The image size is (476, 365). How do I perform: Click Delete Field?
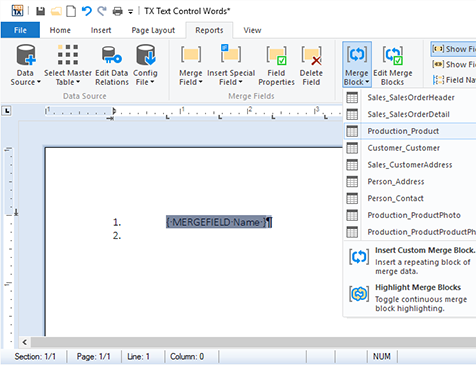pyautogui.click(x=311, y=65)
